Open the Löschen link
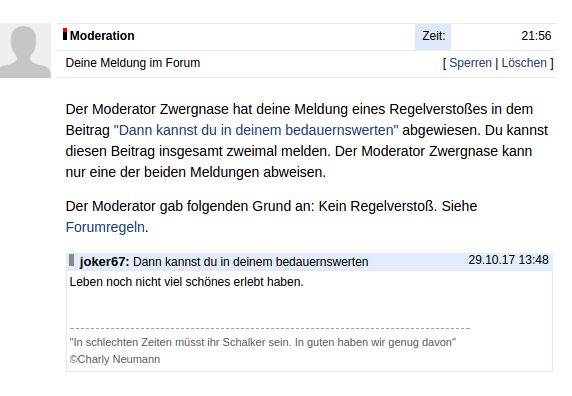572x396 pixels. click(x=524, y=63)
